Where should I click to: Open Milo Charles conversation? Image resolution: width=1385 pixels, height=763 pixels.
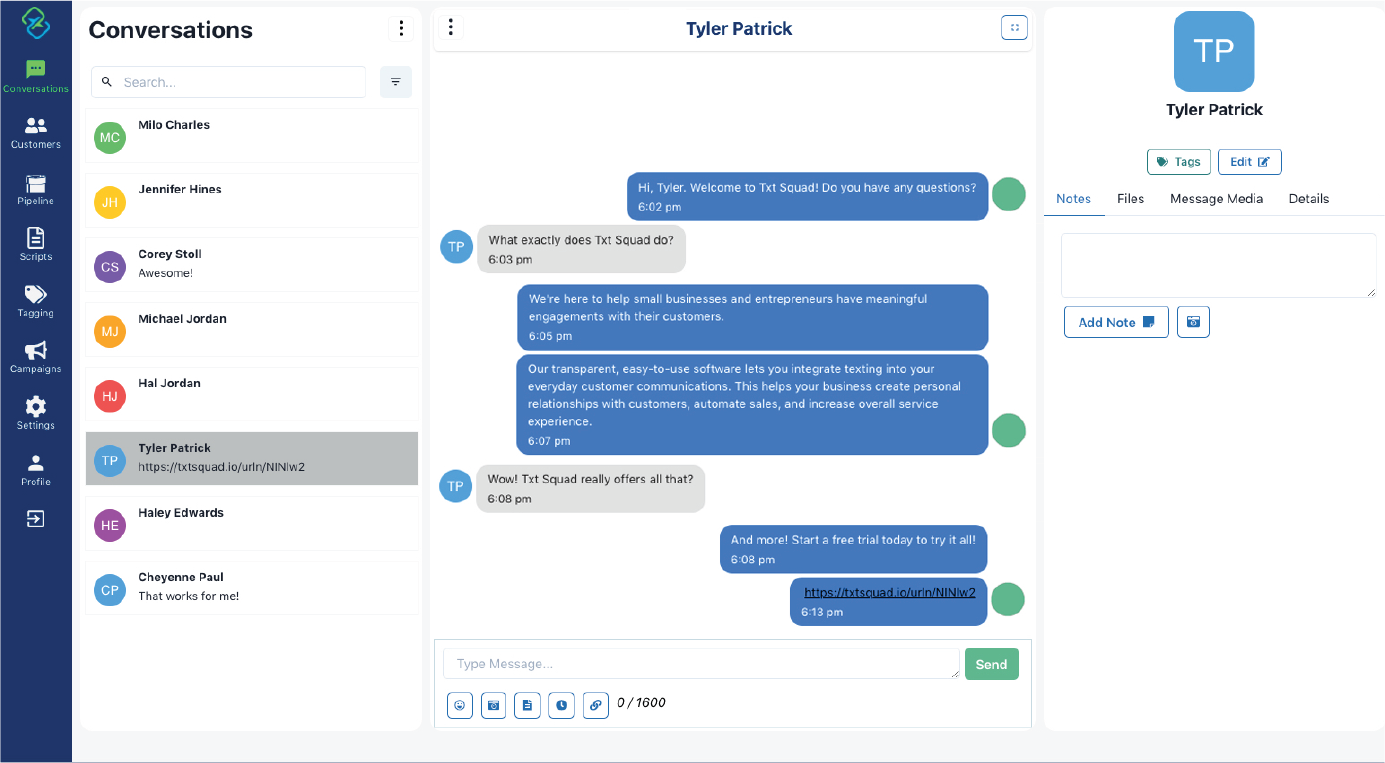(x=252, y=136)
